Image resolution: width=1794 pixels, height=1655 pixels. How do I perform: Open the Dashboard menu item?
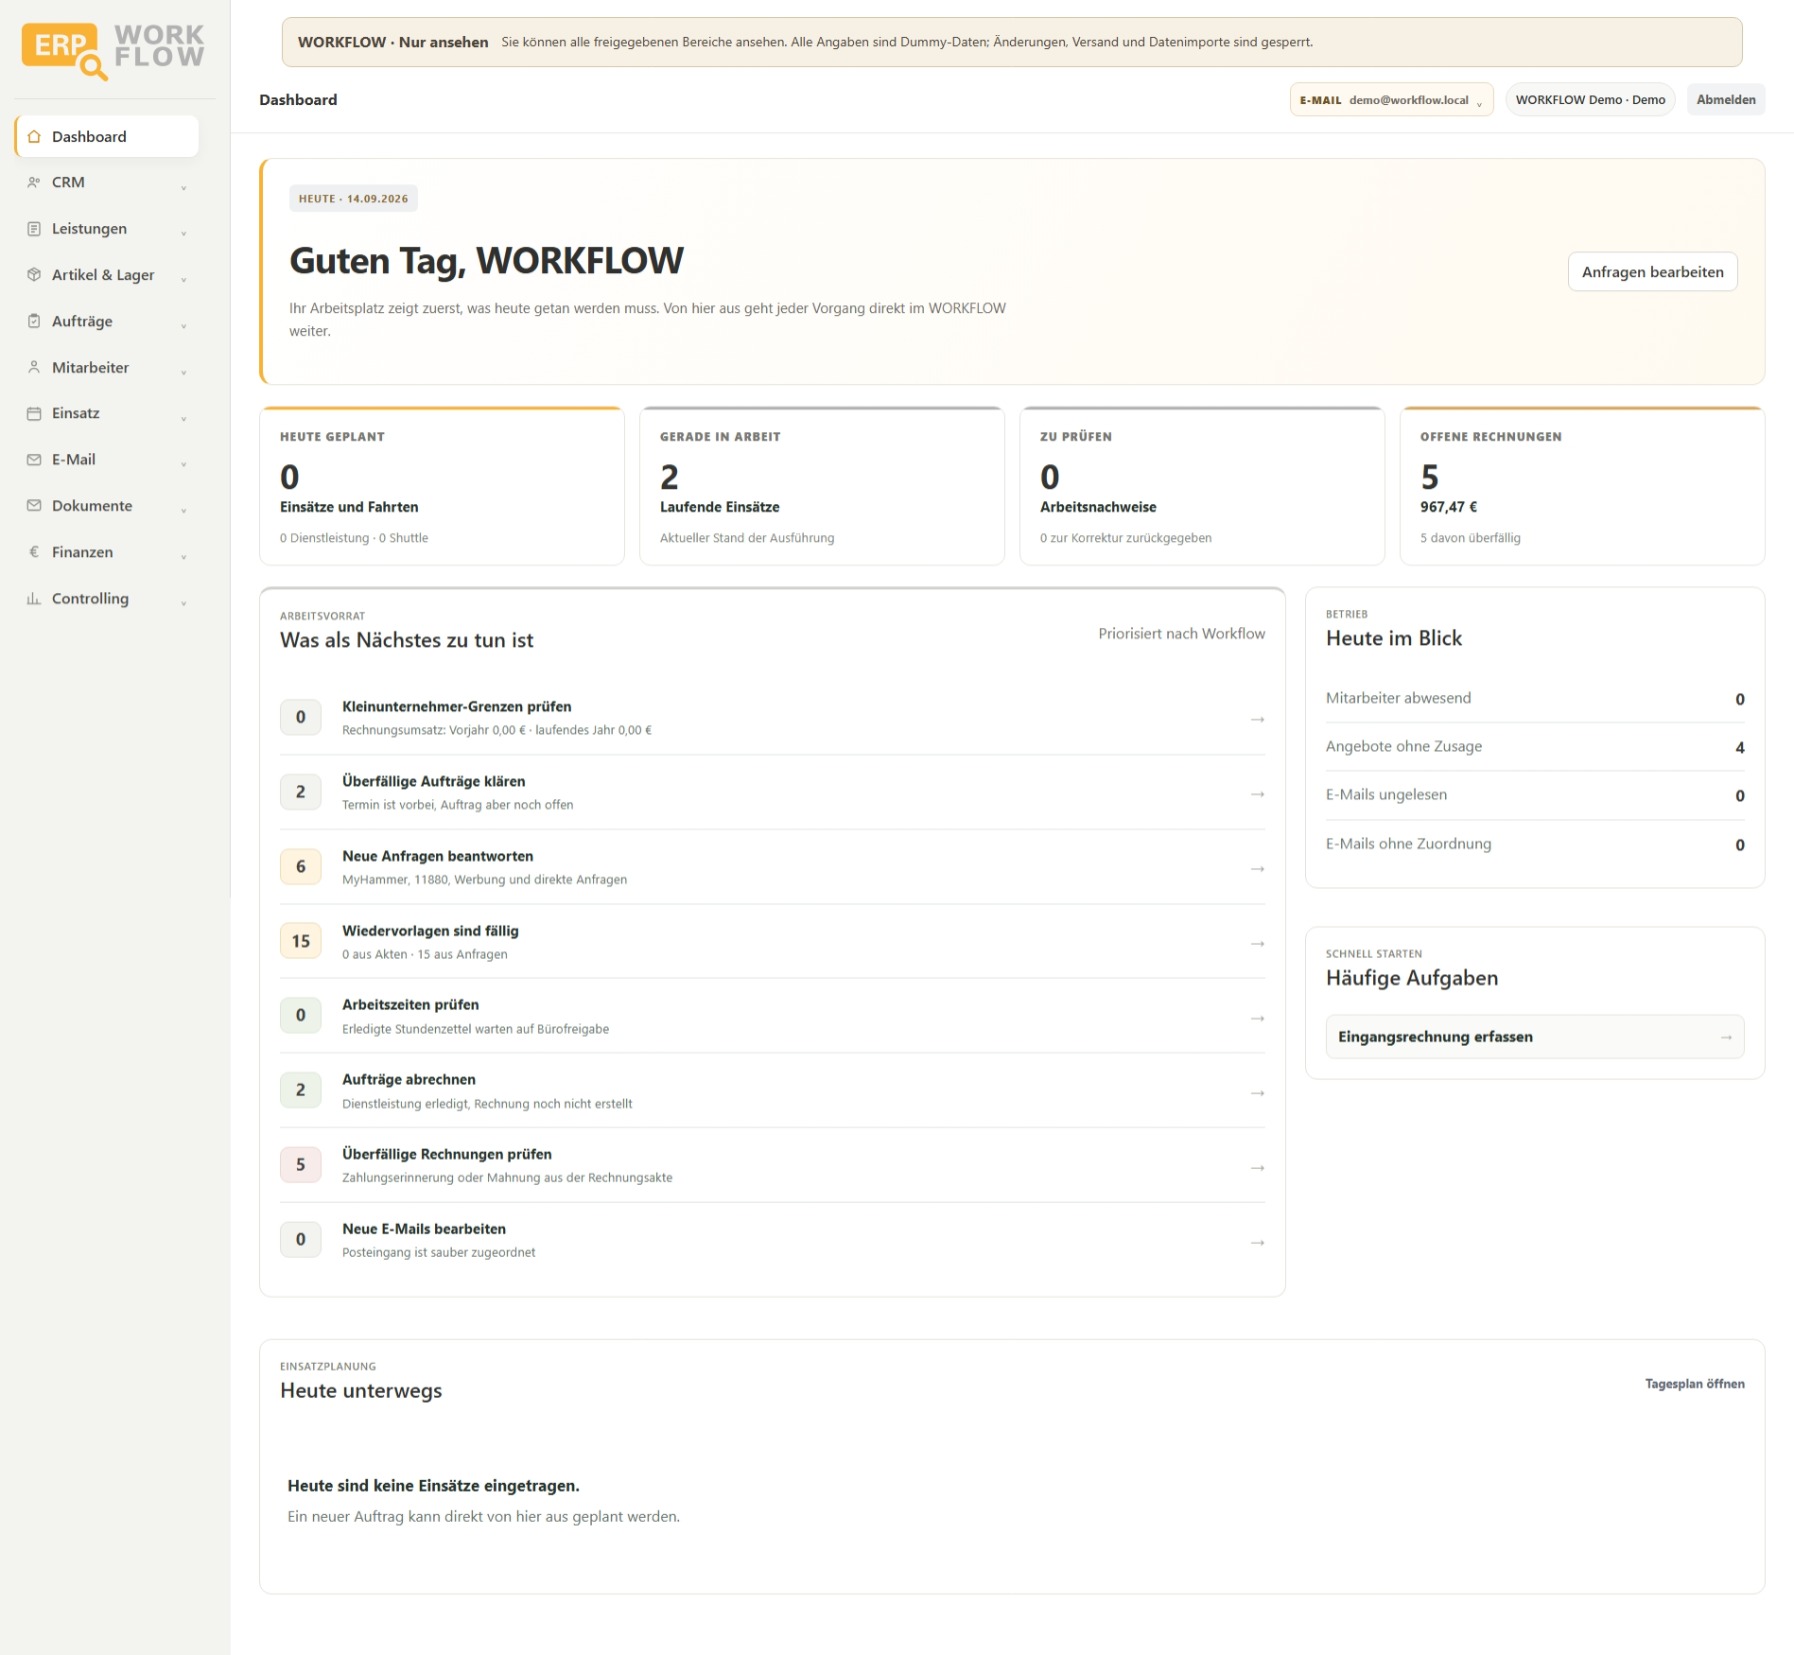(107, 137)
